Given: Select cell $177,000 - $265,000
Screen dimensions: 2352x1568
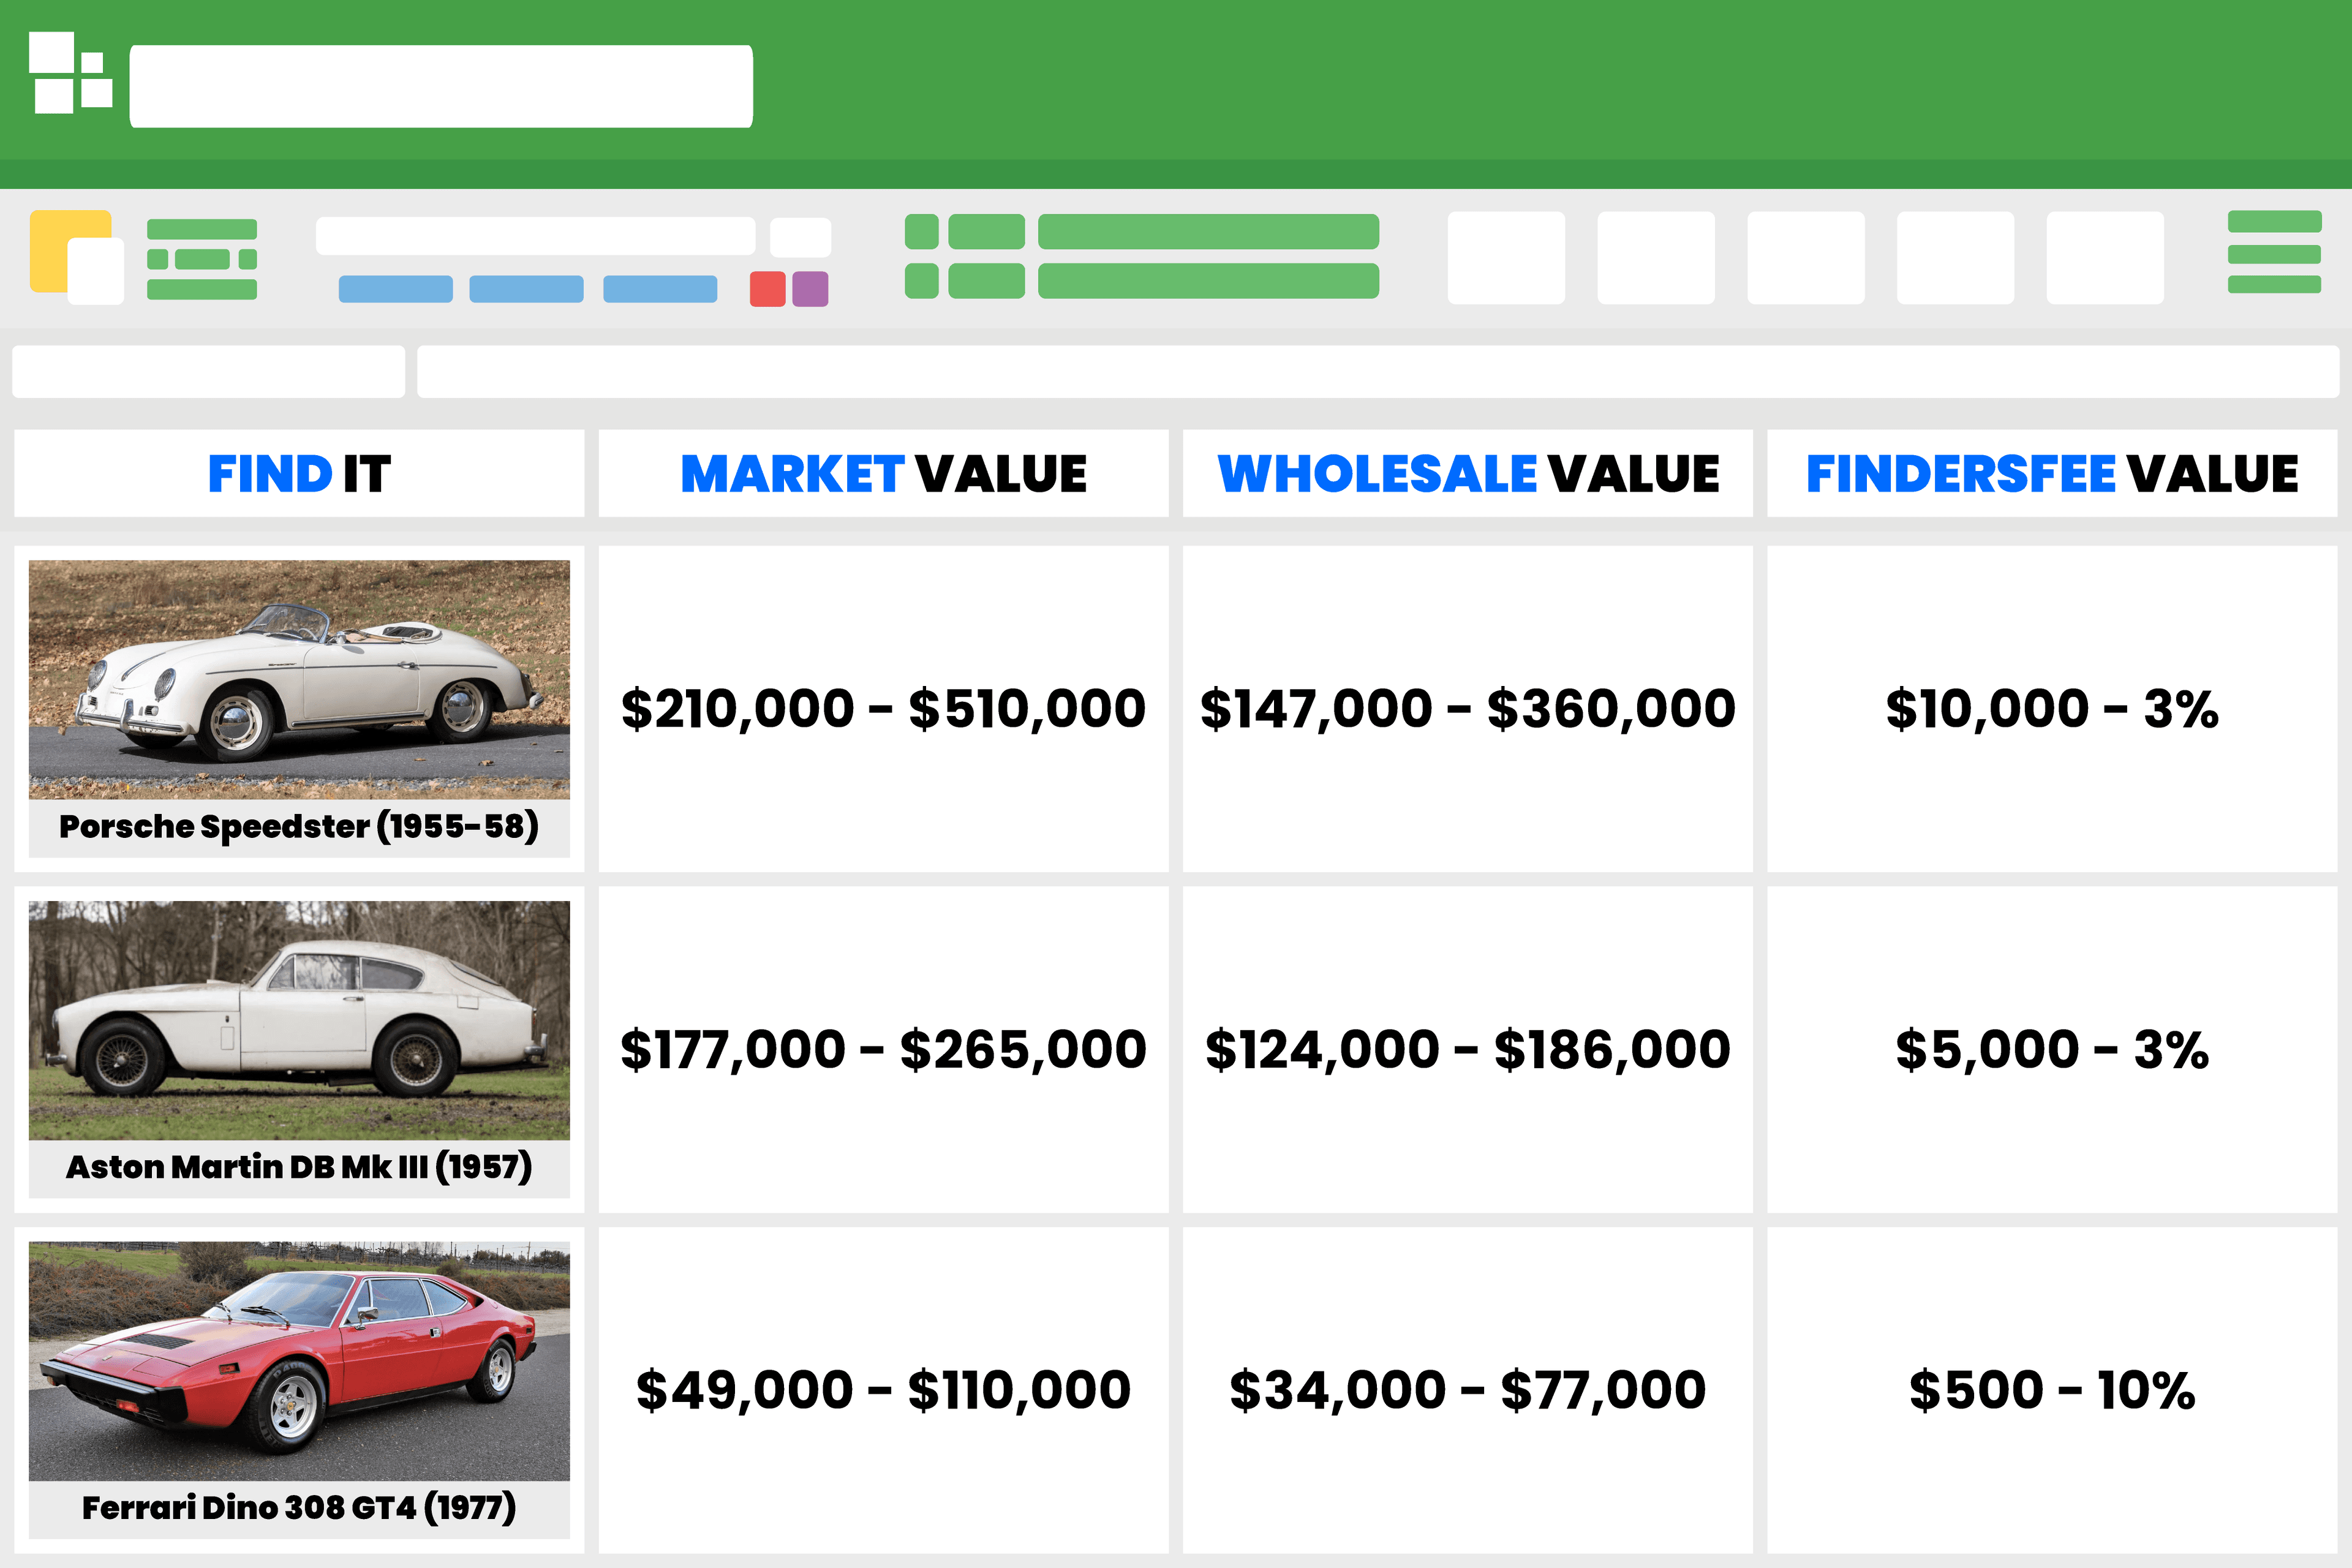Looking at the screenshot, I should [883, 1050].
